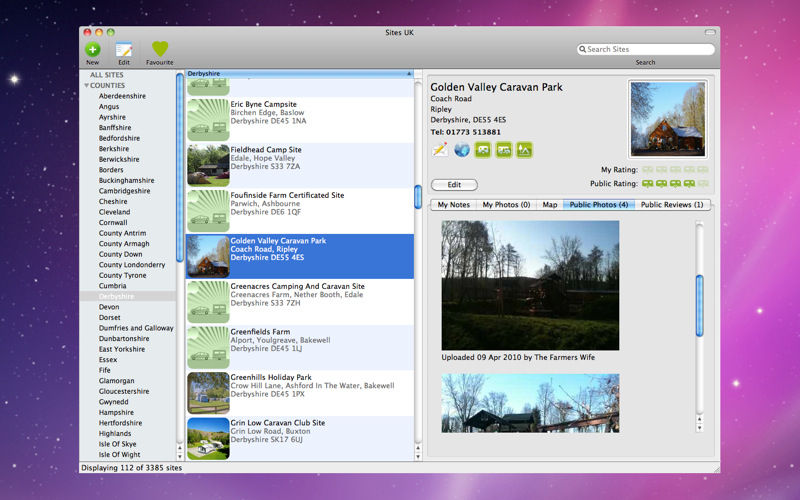Screen dimensions: 800x500
Task: Click Eric Byne Campsite placeholder thumbnail
Action: (208, 119)
